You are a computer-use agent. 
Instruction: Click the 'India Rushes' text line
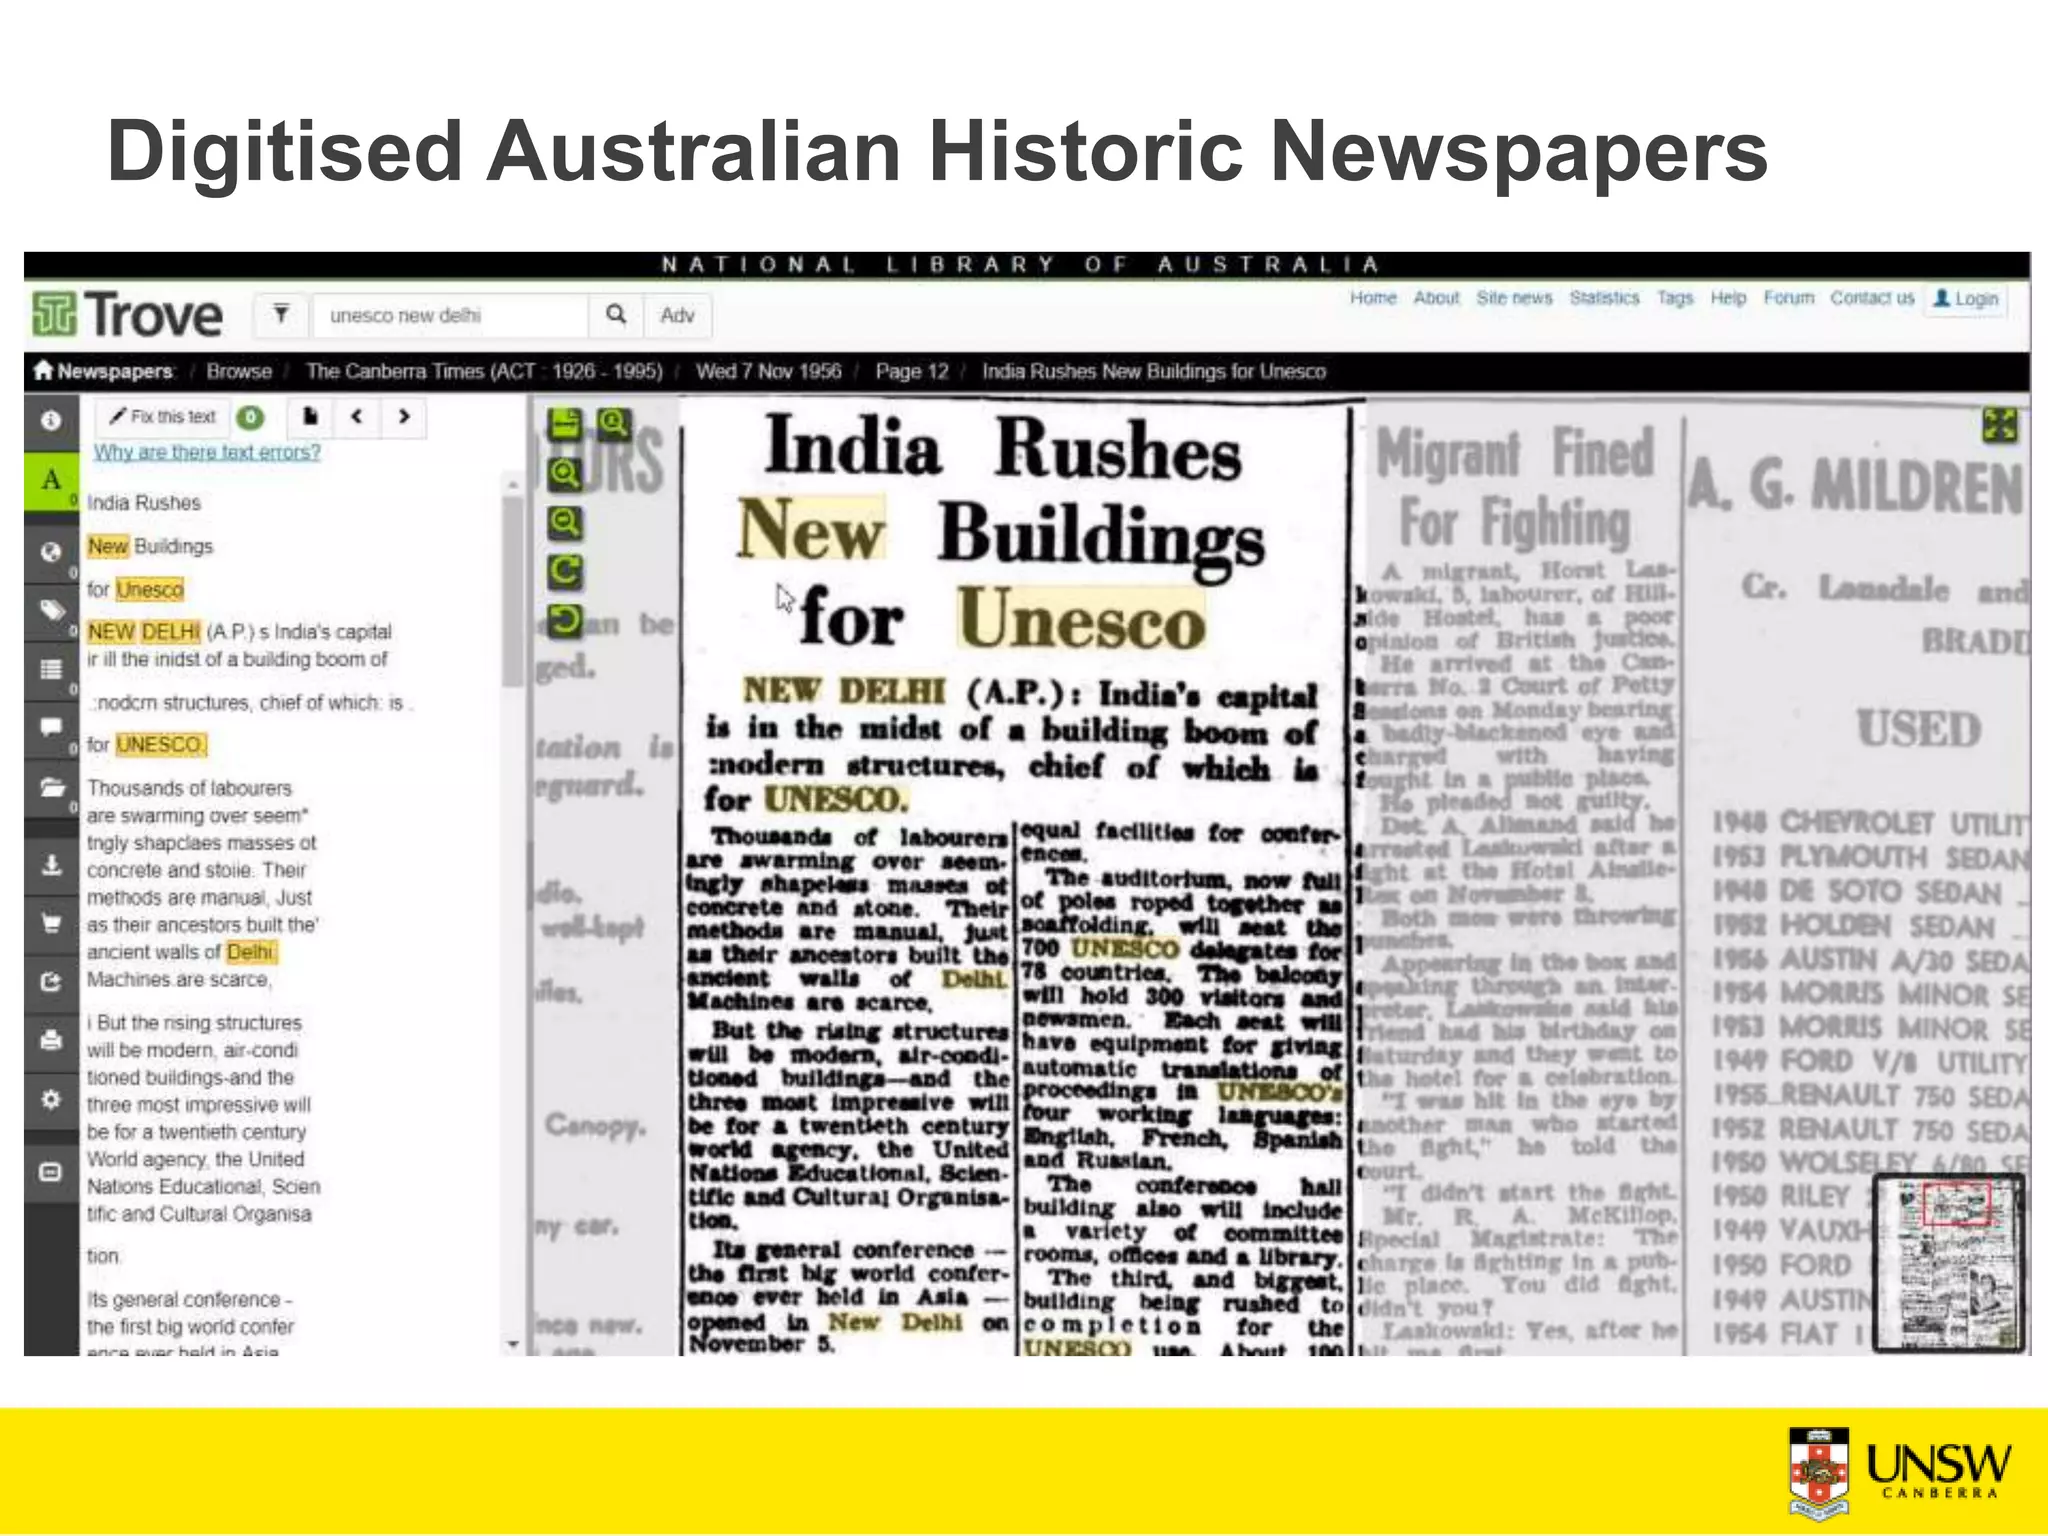click(x=144, y=503)
